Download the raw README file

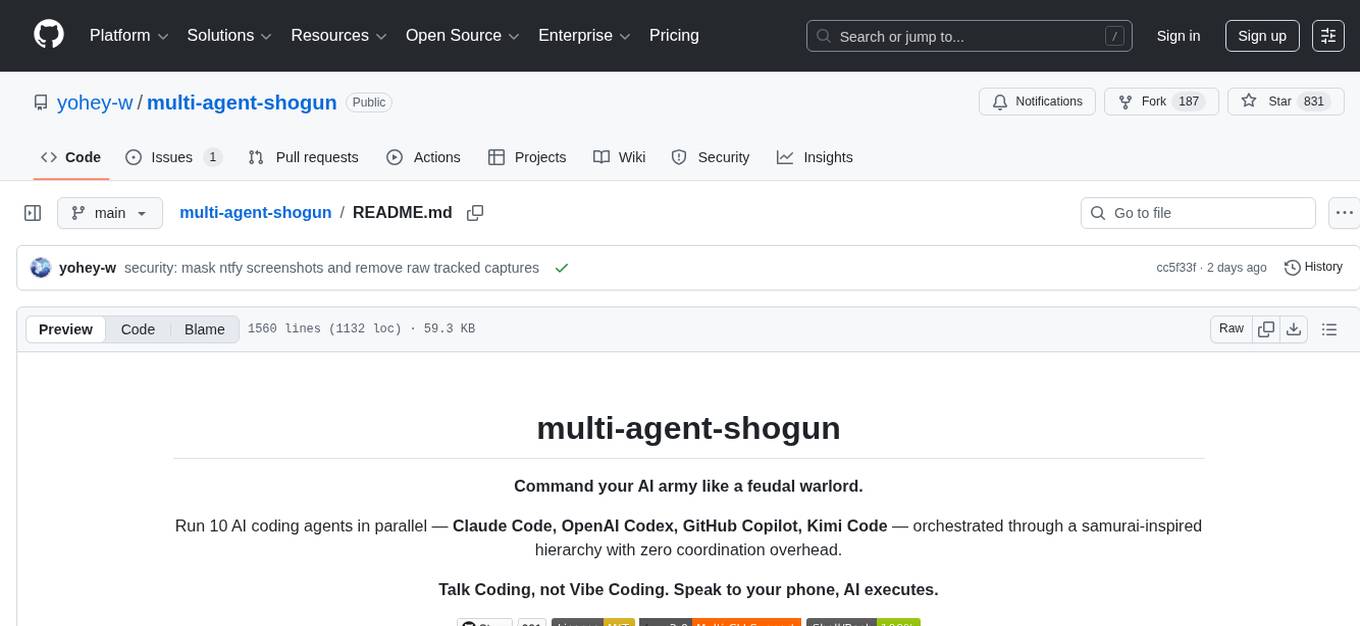coord(1294,328)
